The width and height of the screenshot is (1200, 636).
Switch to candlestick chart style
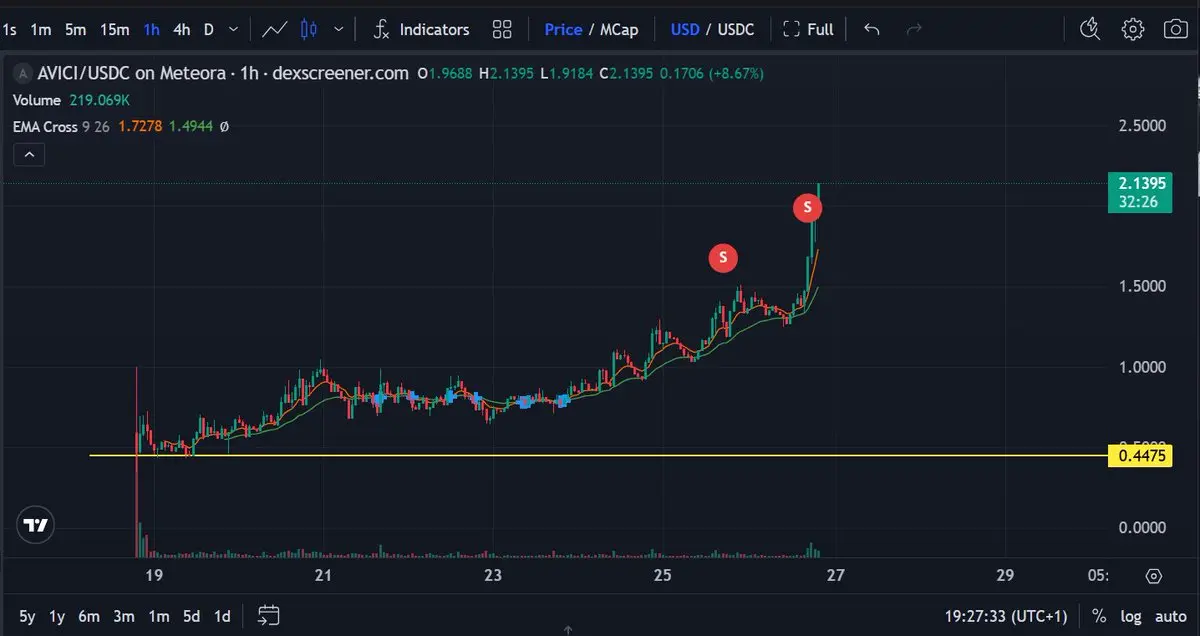(x=308, y=30)
